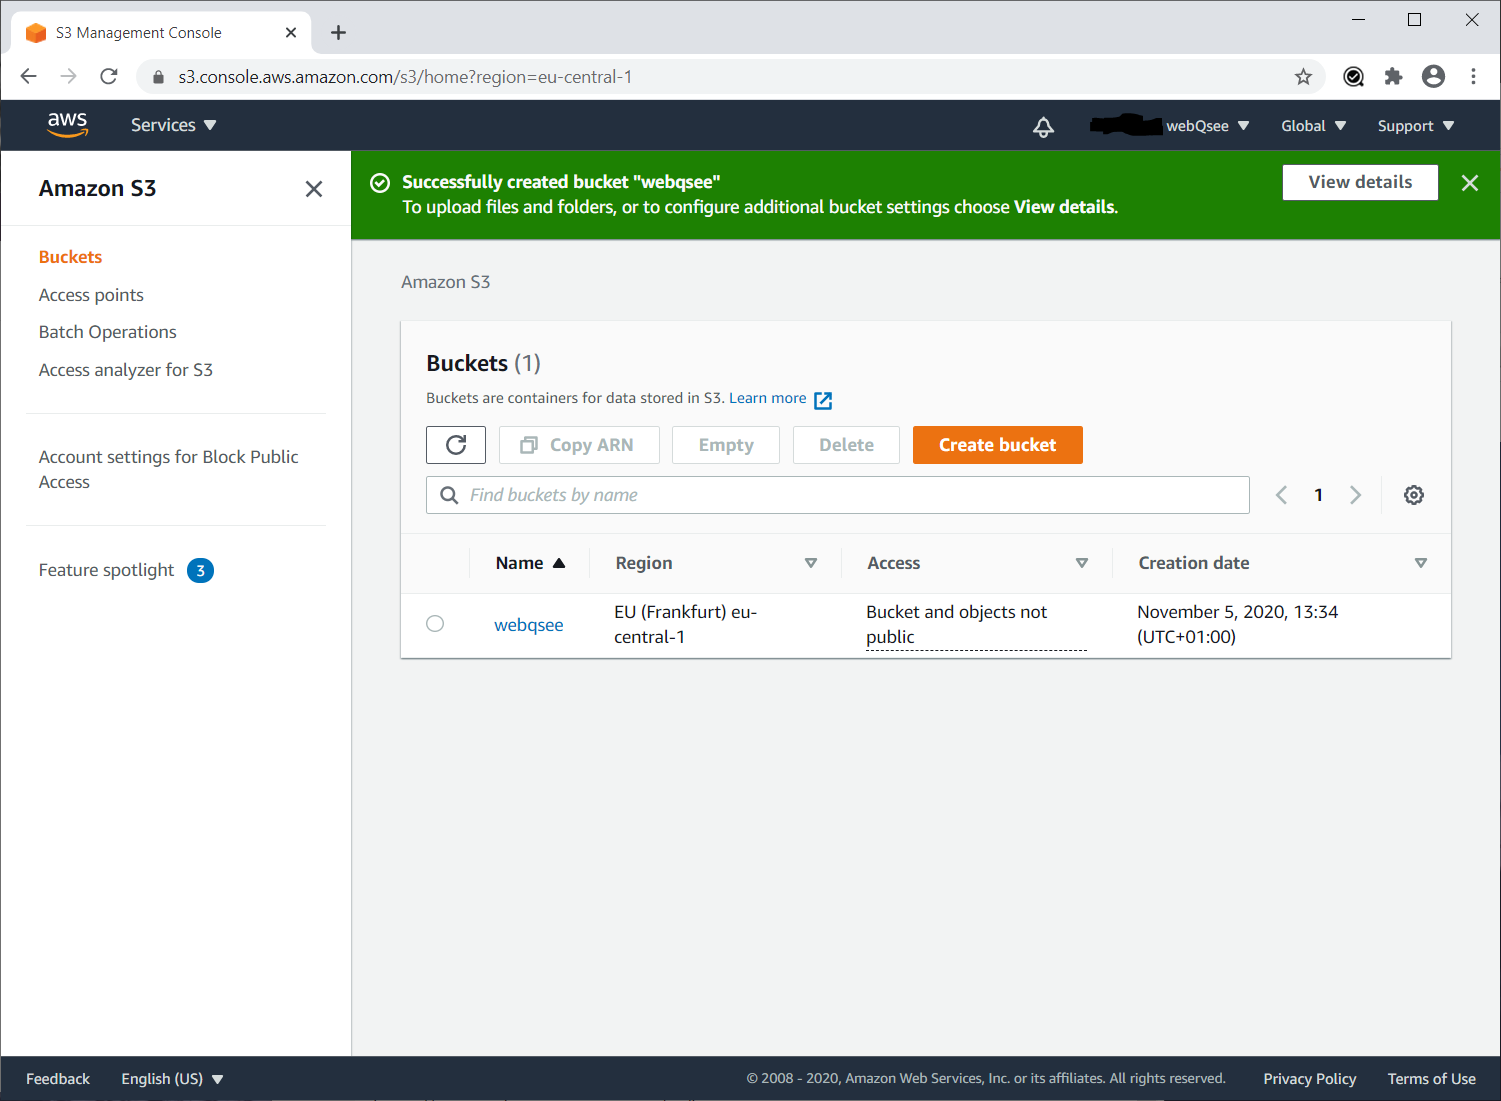Click View details in the banner

[1360, 182]
